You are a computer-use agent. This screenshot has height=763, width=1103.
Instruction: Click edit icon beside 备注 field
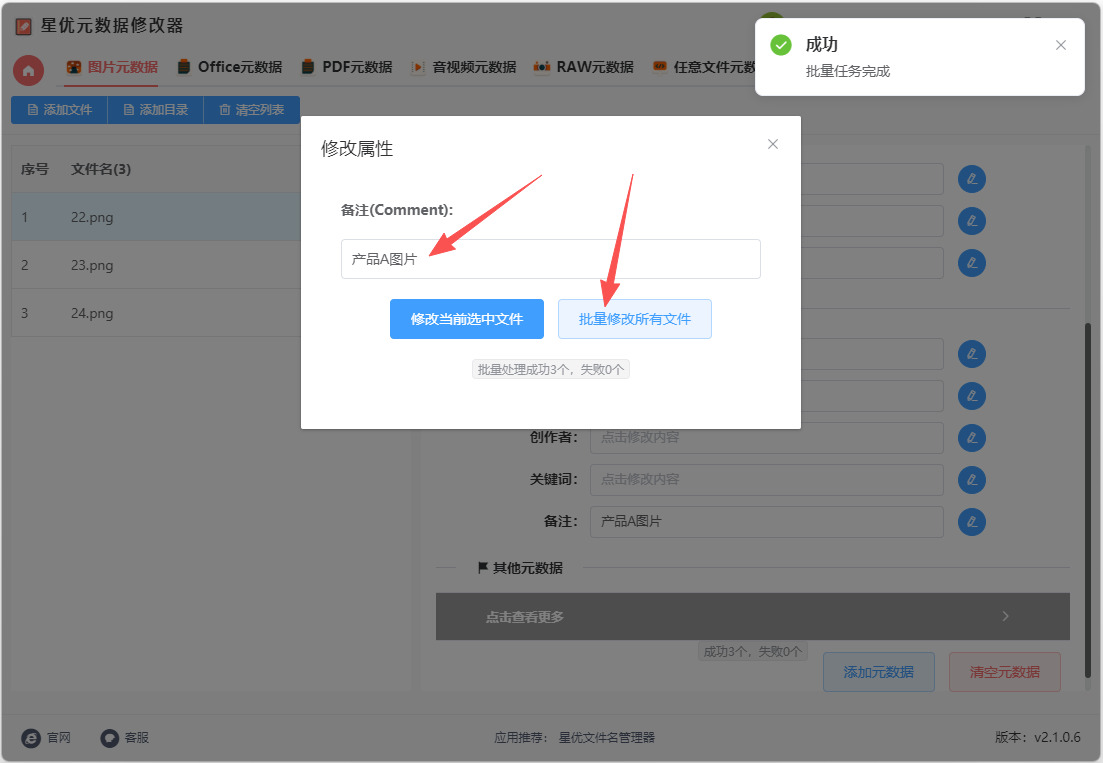(x=971, y=522)
